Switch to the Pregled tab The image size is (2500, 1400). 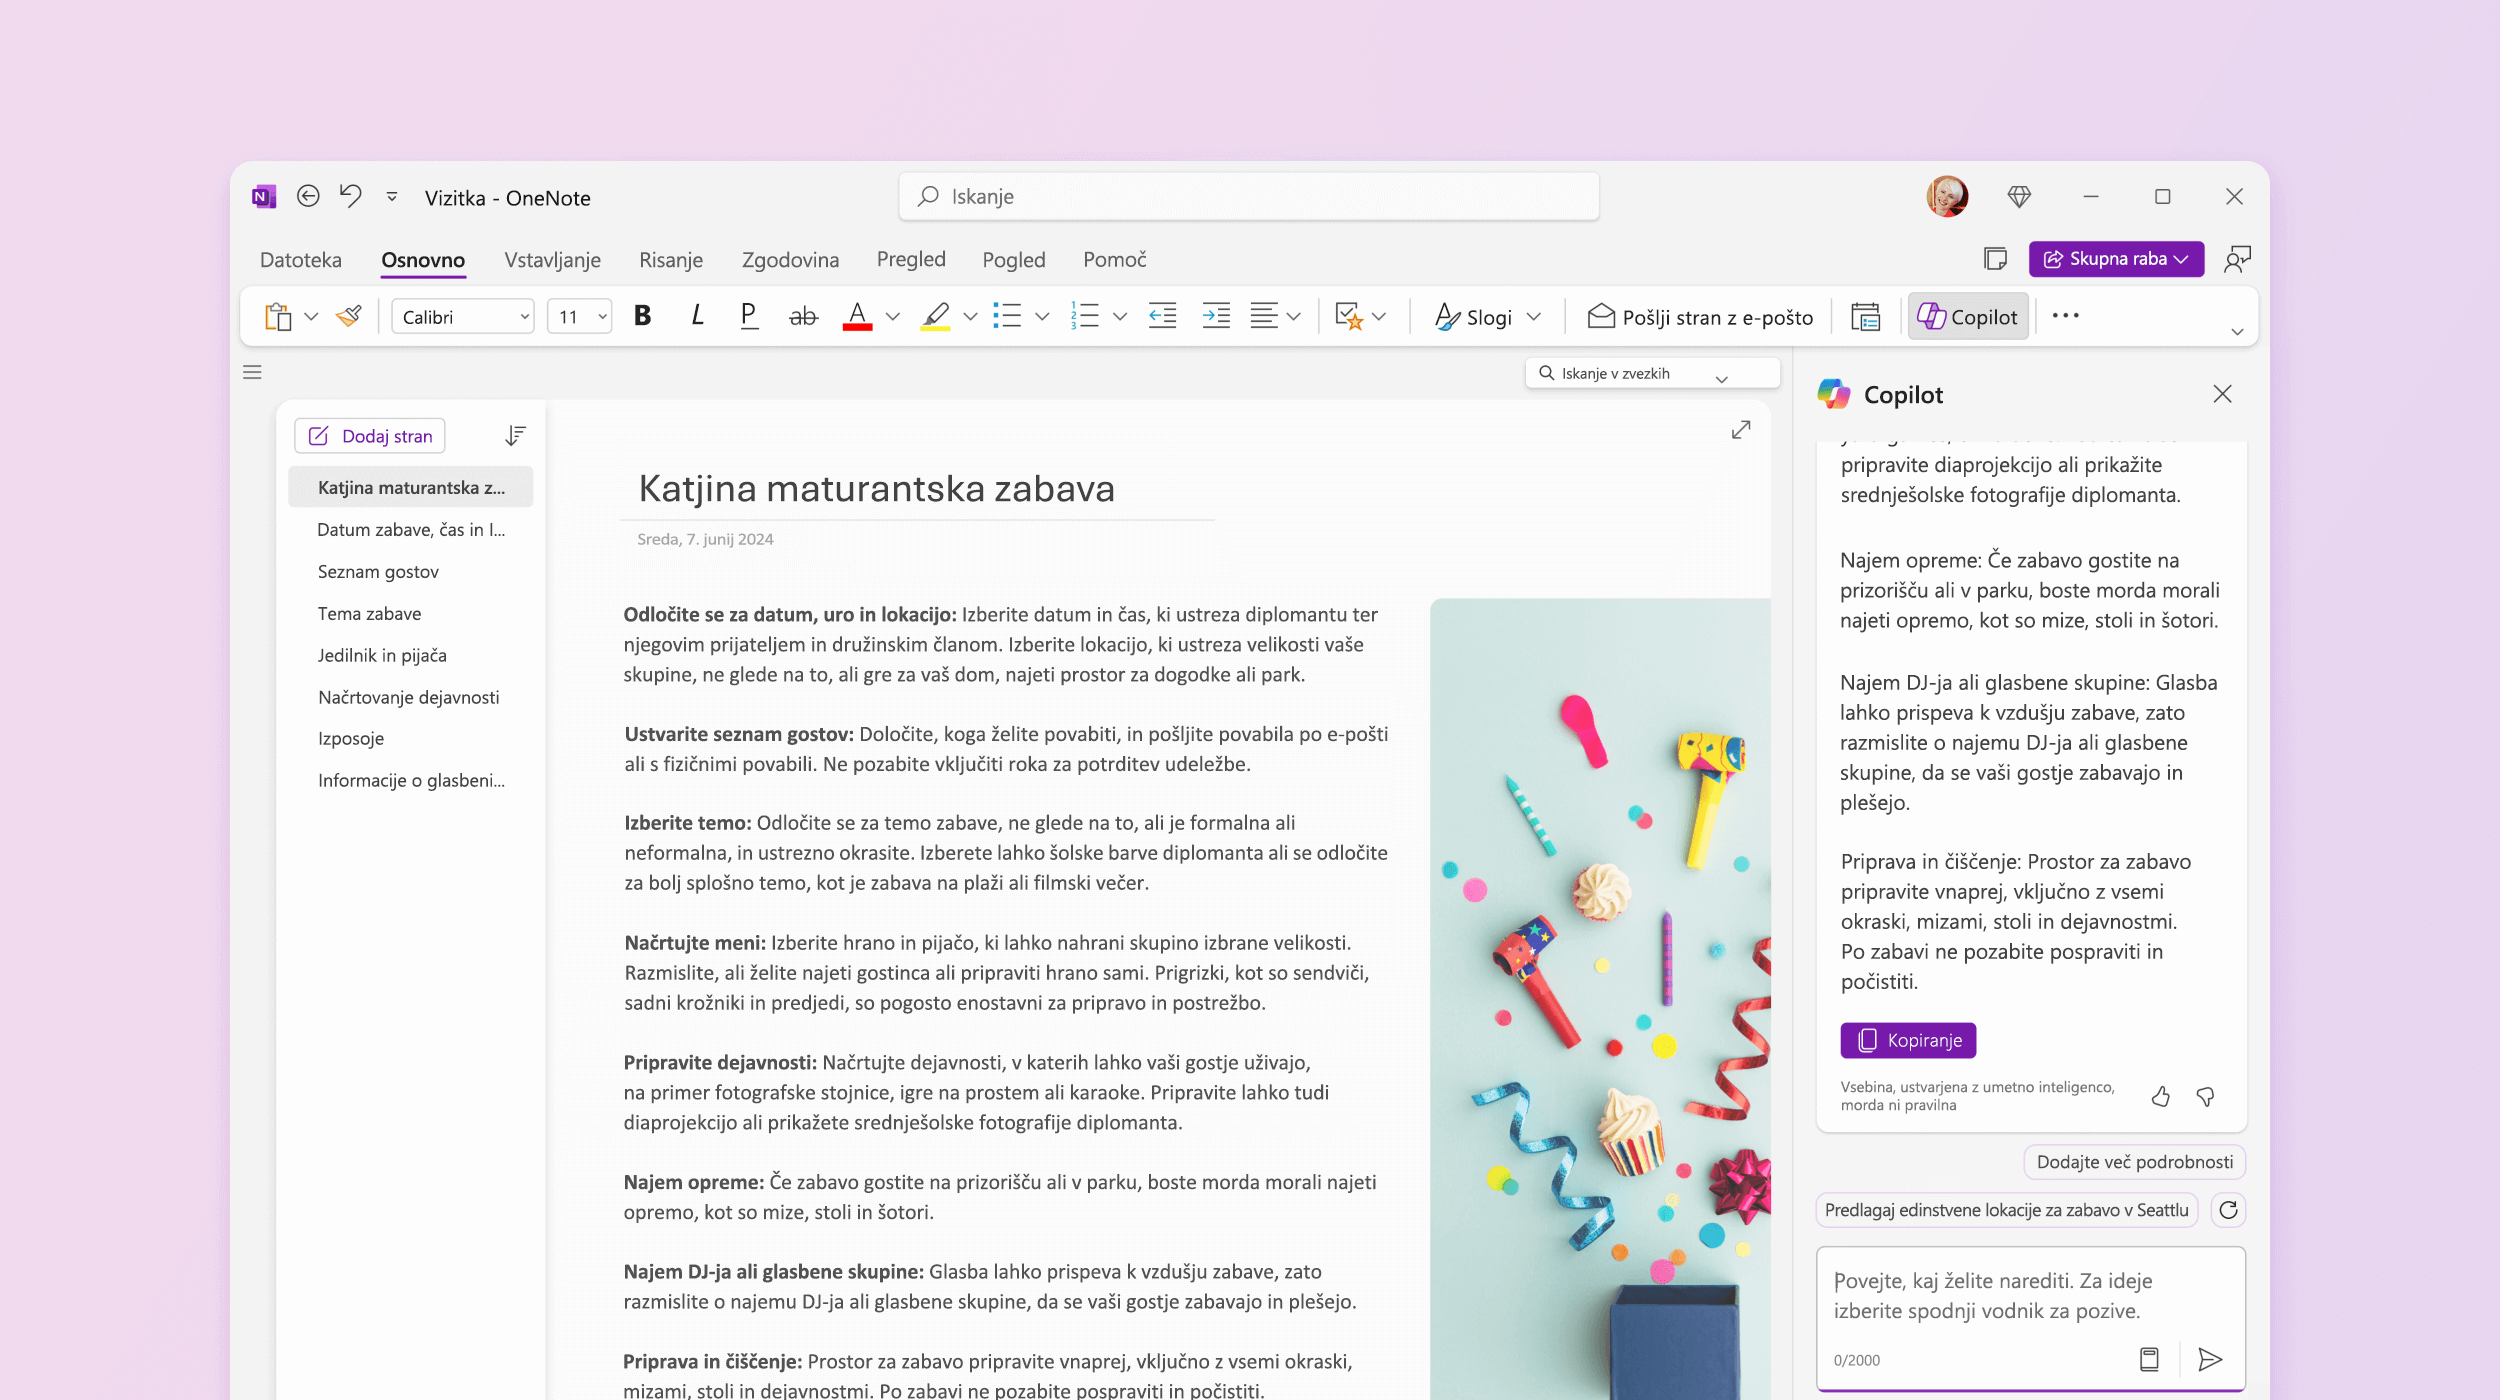911,259
